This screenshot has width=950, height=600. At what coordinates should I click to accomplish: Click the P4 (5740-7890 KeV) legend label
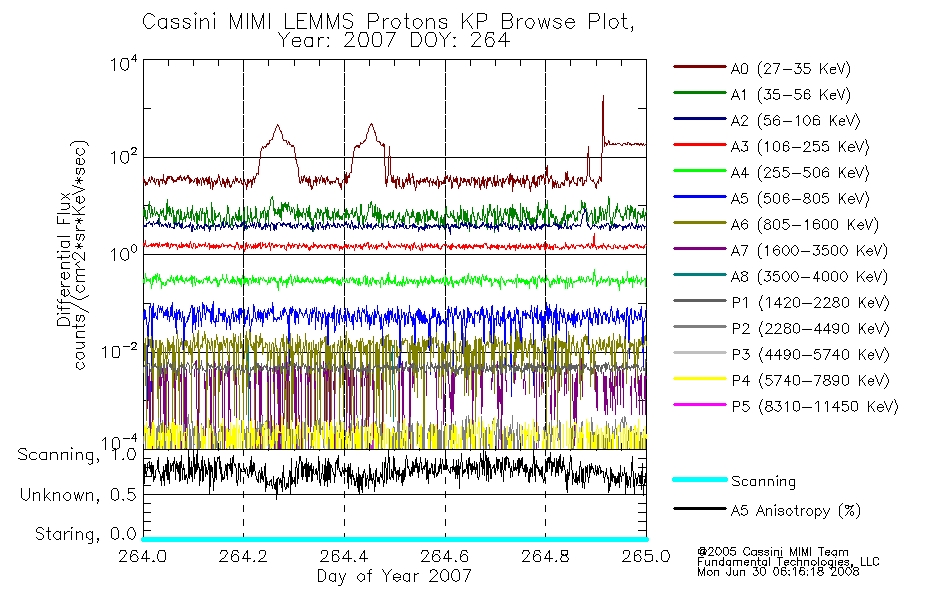pyautogui.click(x=810, y=381)
